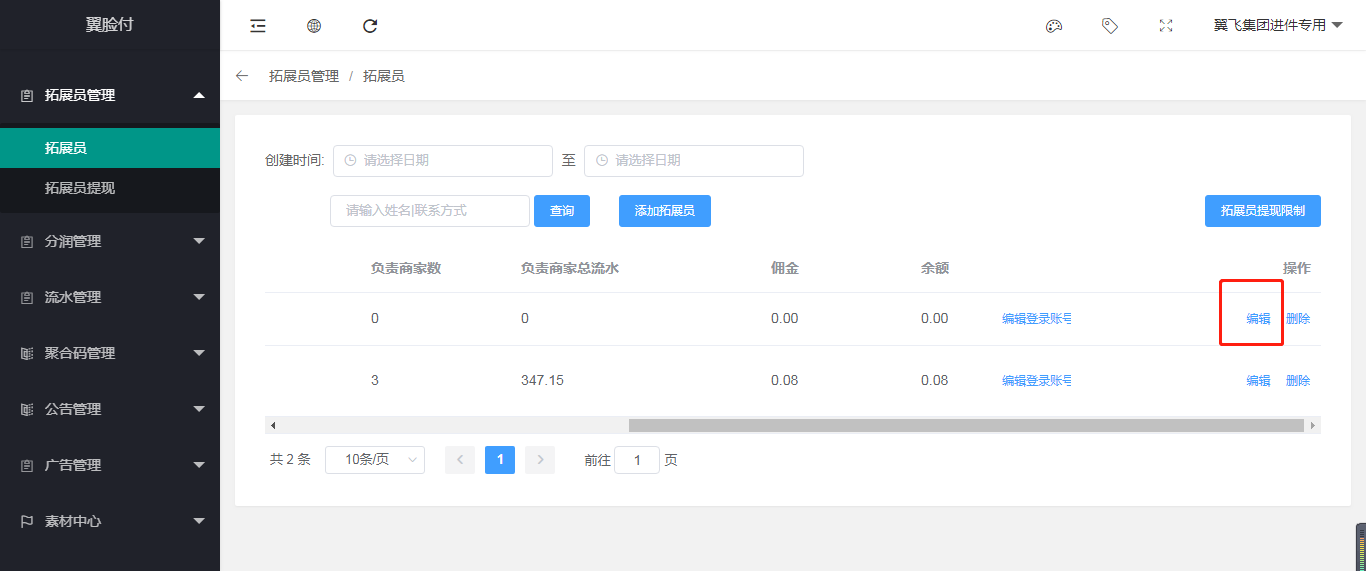Viewport: 1366px width, 571px height.
Task: Select page 1 in pagination
Action: (x=500, y=460)
